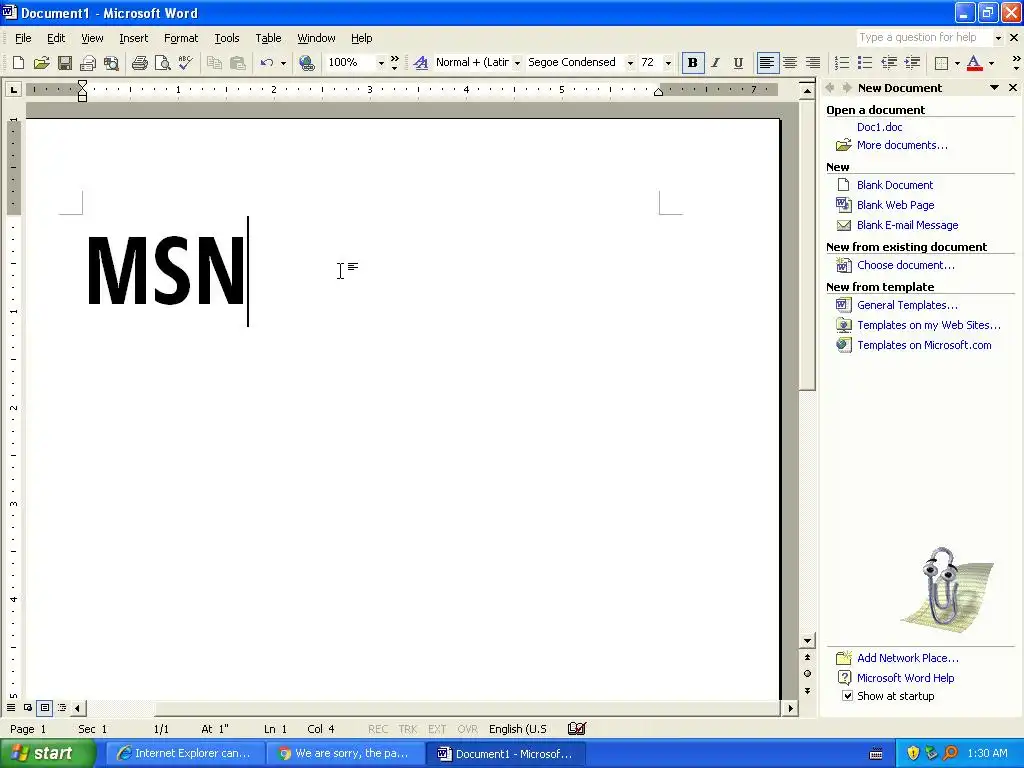The image size is (1024, 768).
Task: Uncheck Show at startup checkbox
Action: pyautogui.click(x=847, y=696)
